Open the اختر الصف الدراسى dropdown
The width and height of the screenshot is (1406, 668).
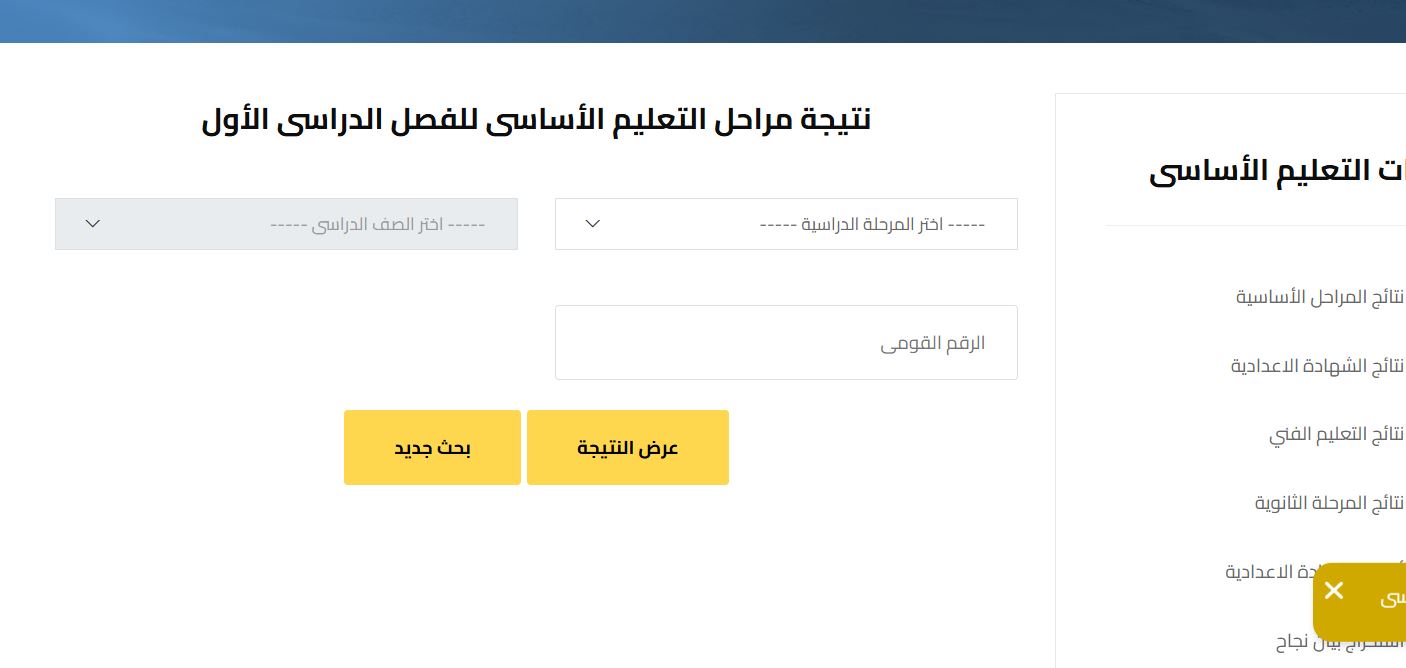point(286,224)
